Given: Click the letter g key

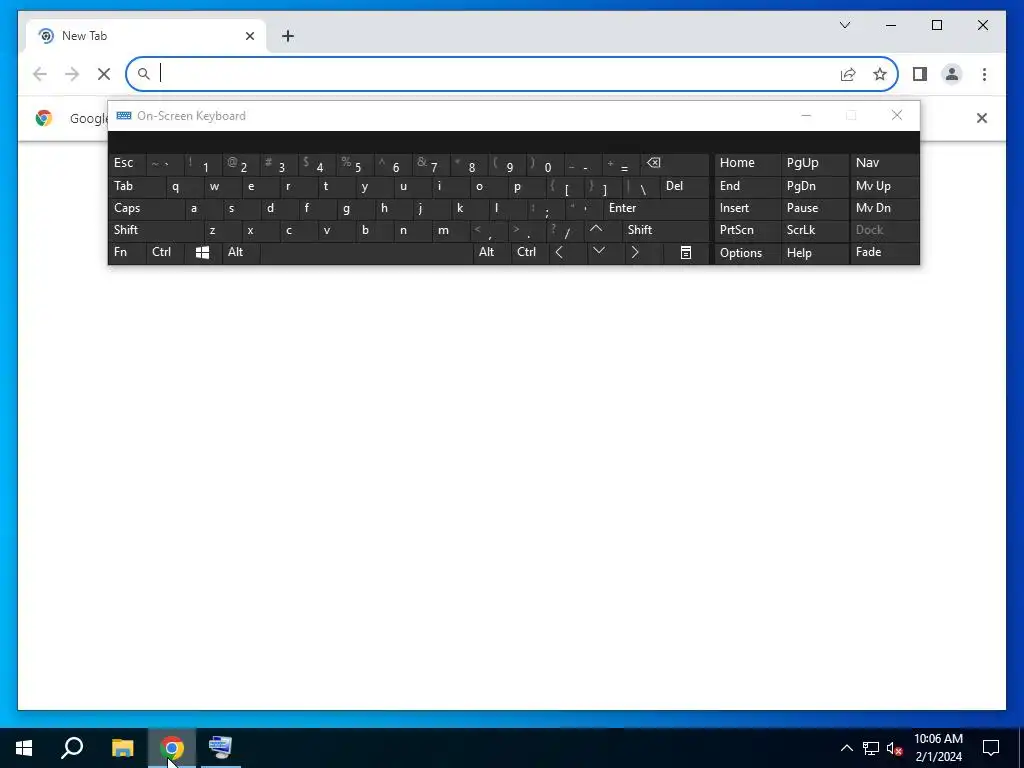Looking at the screenshot, I should (x=356, y=208).
